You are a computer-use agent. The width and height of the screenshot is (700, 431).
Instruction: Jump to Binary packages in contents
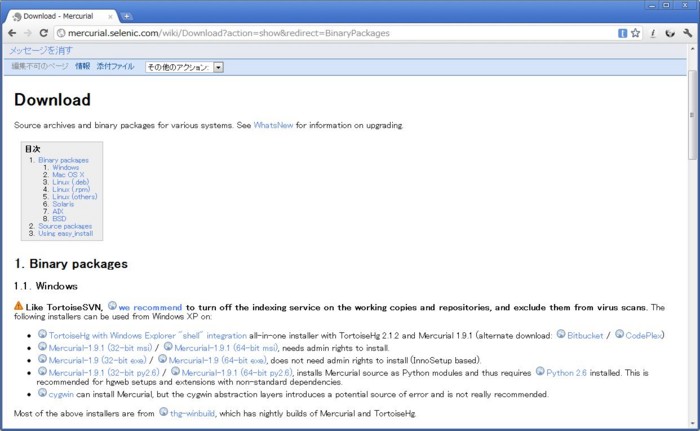63,160
